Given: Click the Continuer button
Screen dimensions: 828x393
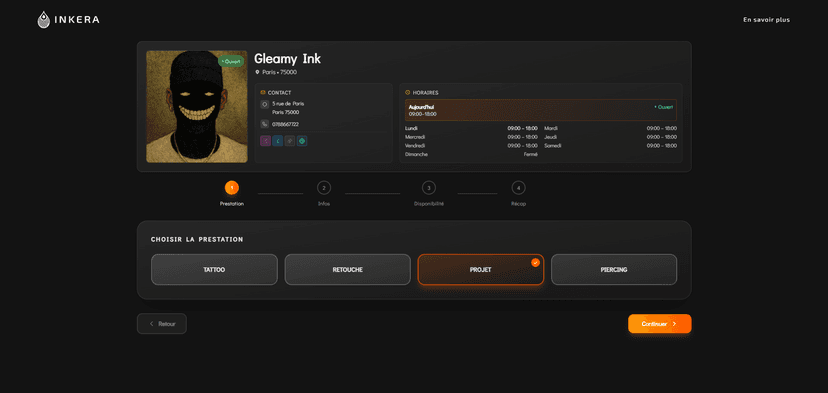Looking at the screenshot, I should coord(660,324).
